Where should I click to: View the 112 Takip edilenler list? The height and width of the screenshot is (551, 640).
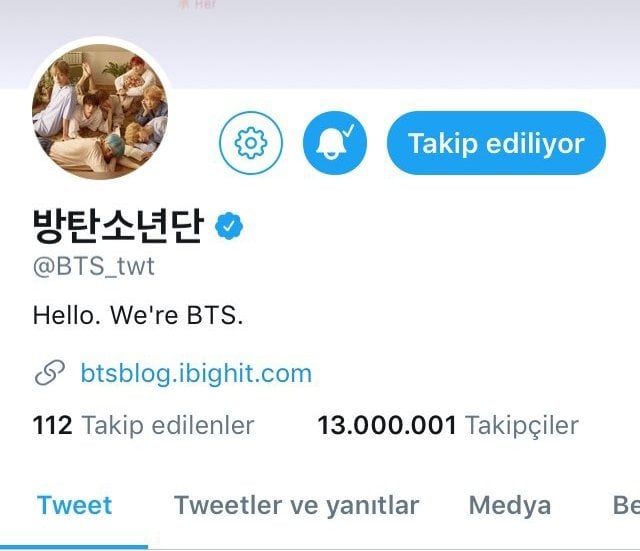[x=143, y=425]
